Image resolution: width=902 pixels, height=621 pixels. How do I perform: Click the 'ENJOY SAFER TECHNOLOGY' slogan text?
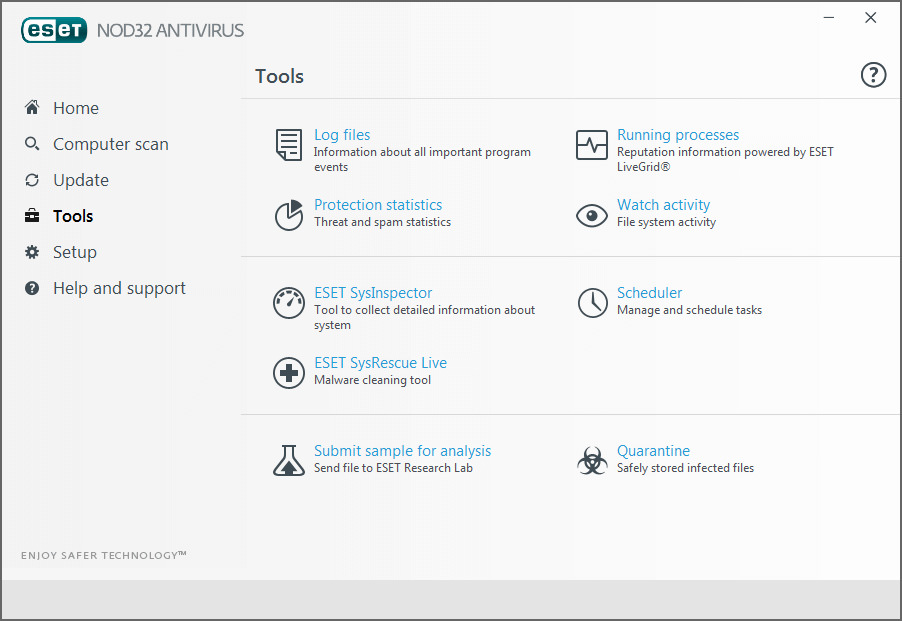pos(104,555)
